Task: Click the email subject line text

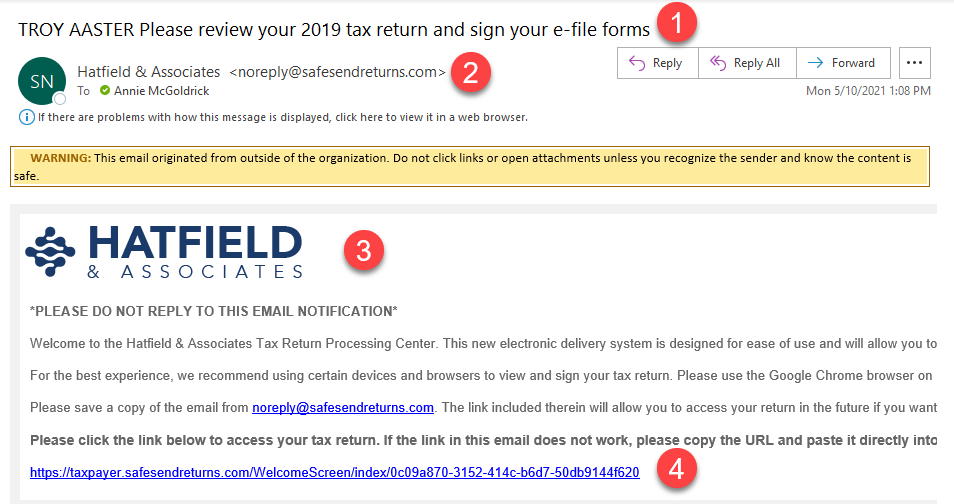Action: click(334, 29)
